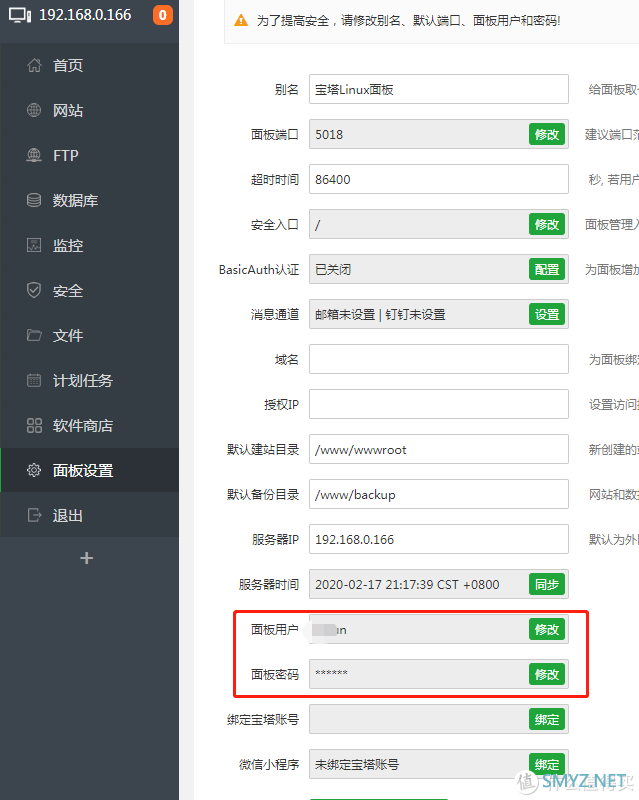Click the 默认建站目录 field /www/wwwroot
639x800 pixels.
[x=438, y=449]
